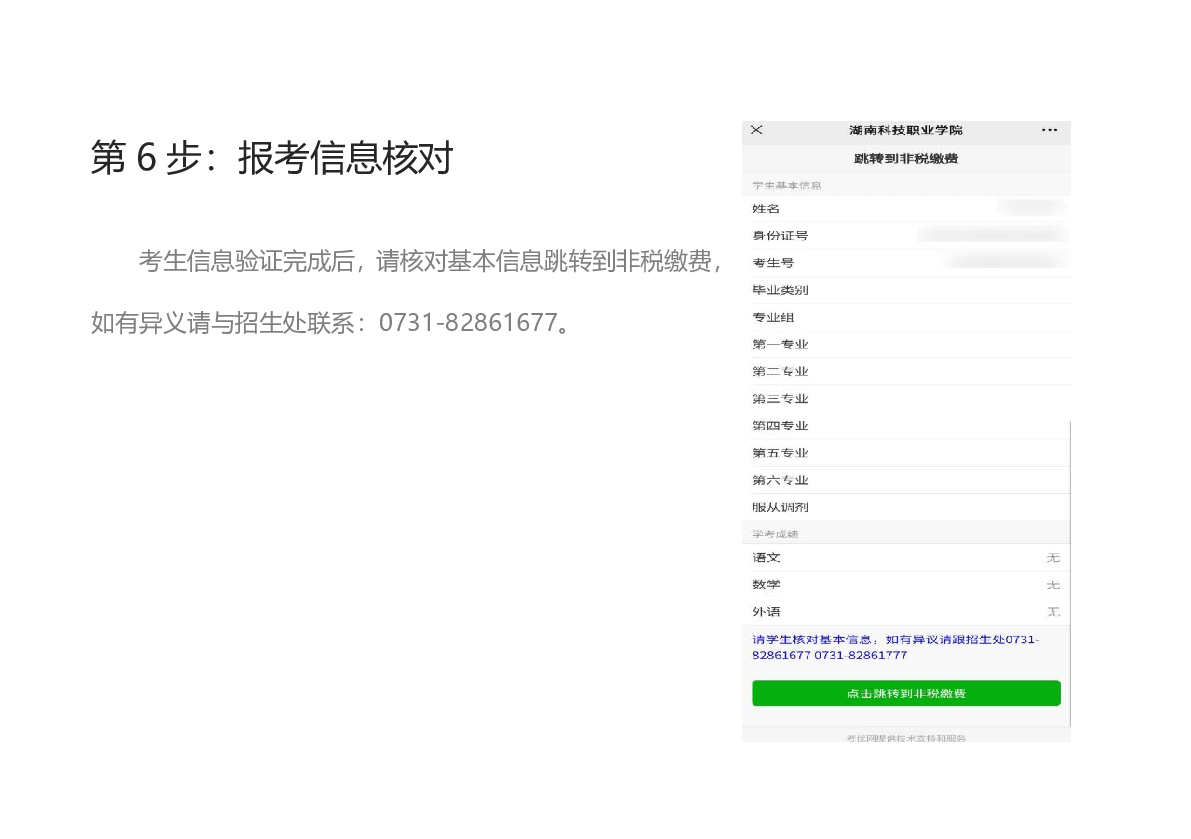Image resolution: width=1191 pixels, height=839 pixels.
Task: Click the phone page's right scrollbar
Action: (x=1069, y=570)
